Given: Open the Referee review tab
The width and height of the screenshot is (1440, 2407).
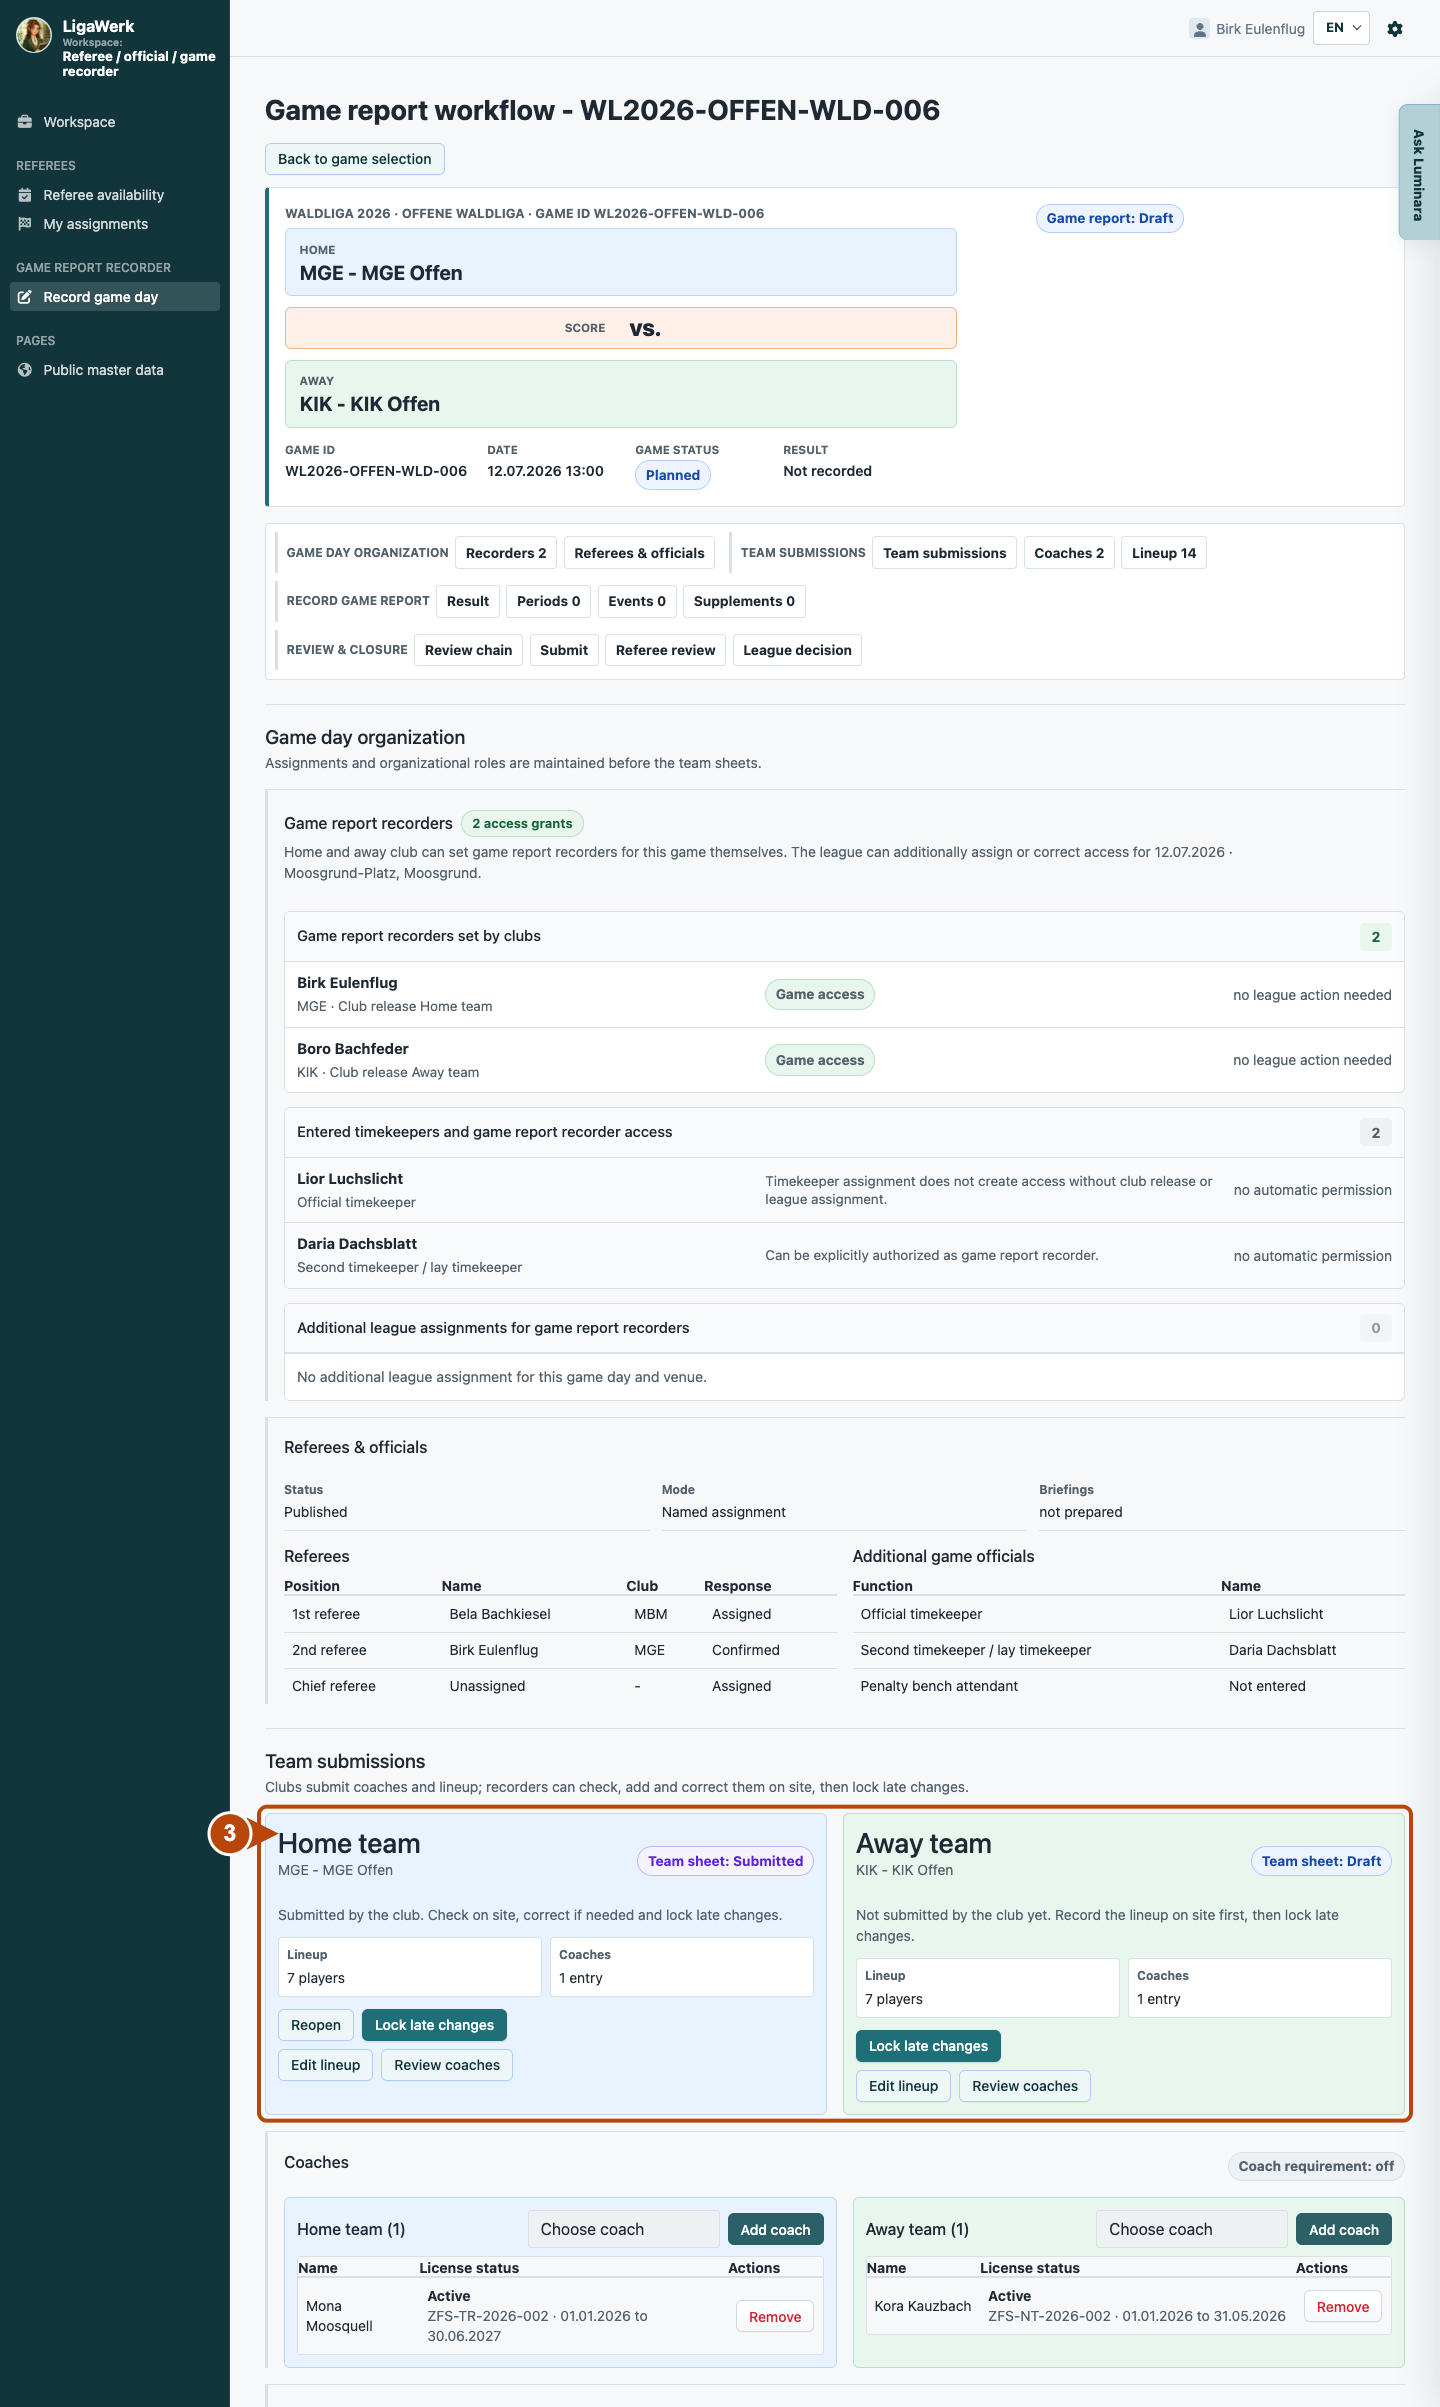Looking at the screenshot, I should [x=666, y=650].
